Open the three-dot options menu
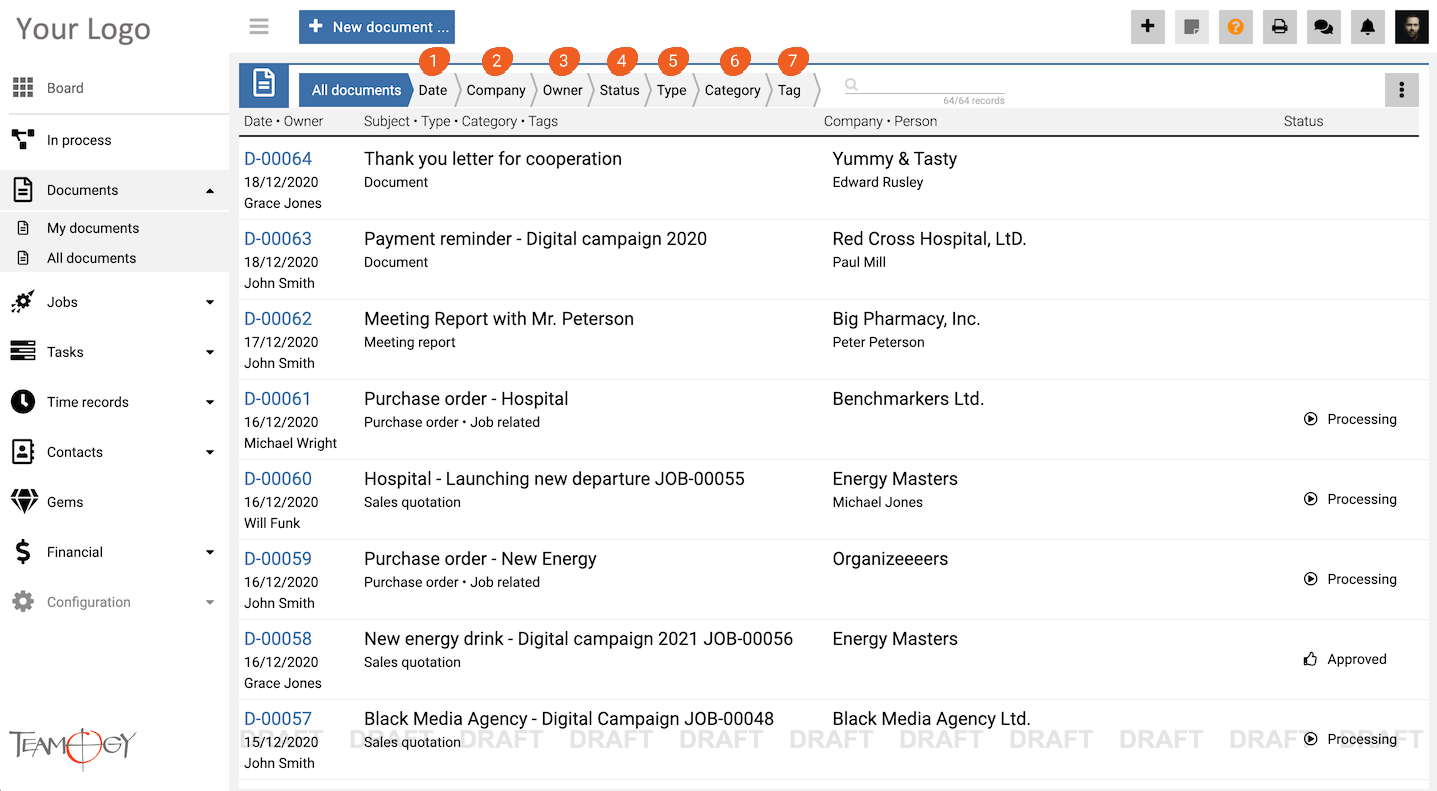Viewport: 1437px width, 791px height. (1402, 90)
